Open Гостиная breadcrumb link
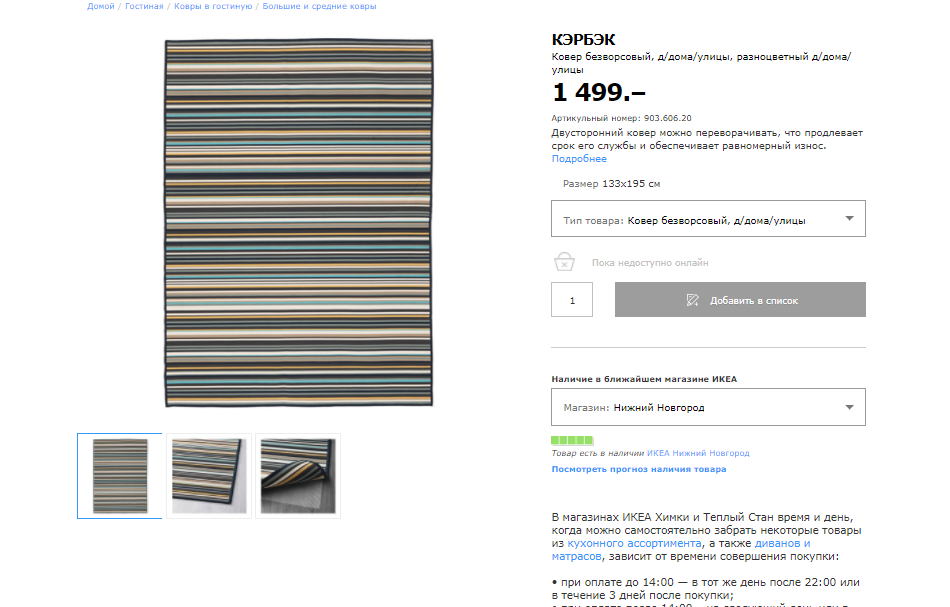 (144, 6)
